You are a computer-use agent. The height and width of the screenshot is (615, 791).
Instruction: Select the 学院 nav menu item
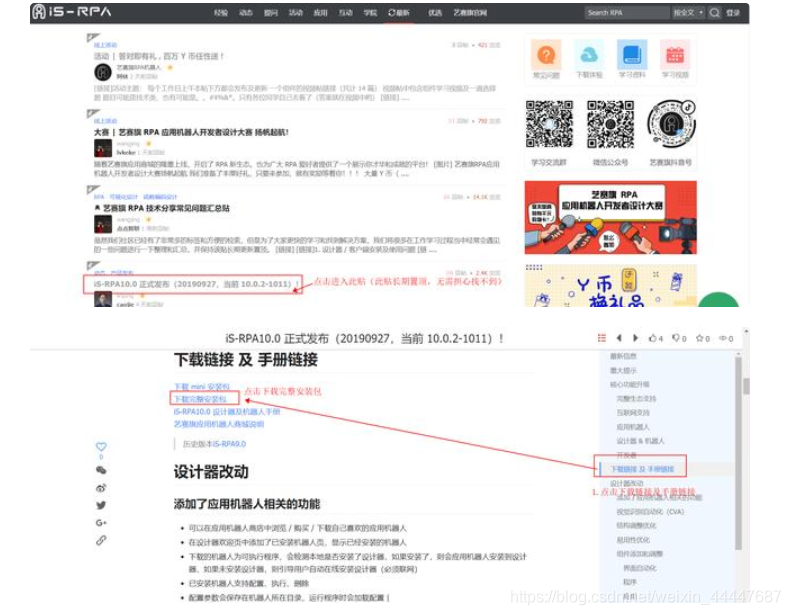[x=370, y=13]
